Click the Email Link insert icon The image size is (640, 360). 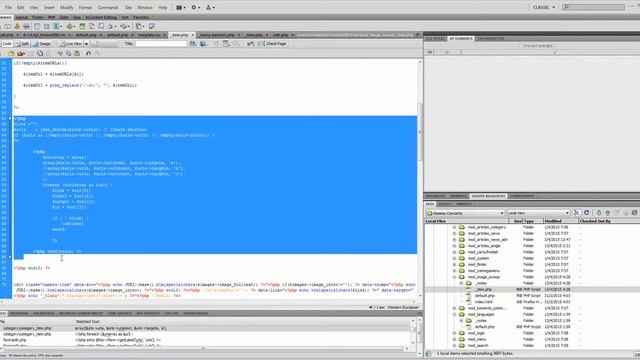coord(8,26)
